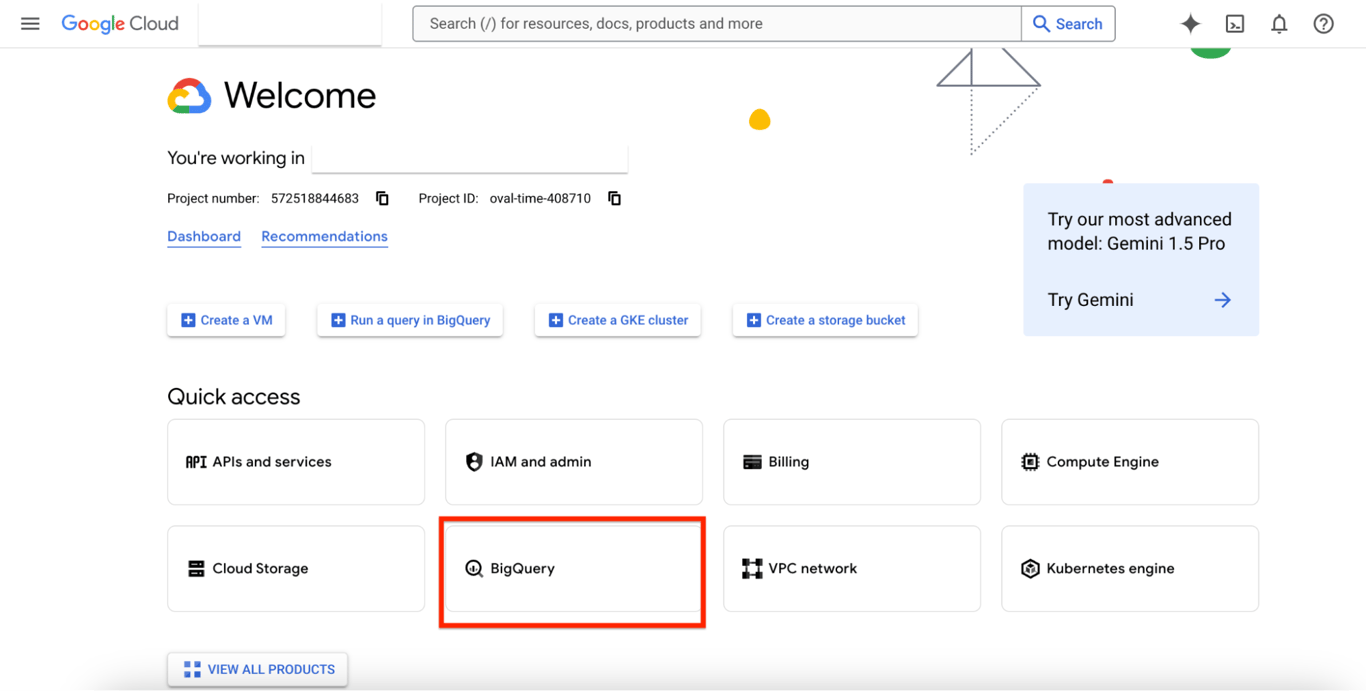This screenshot has height=691, width=1366.
Task: Click the Cloud Storage icon
Action: click(196, 568)
